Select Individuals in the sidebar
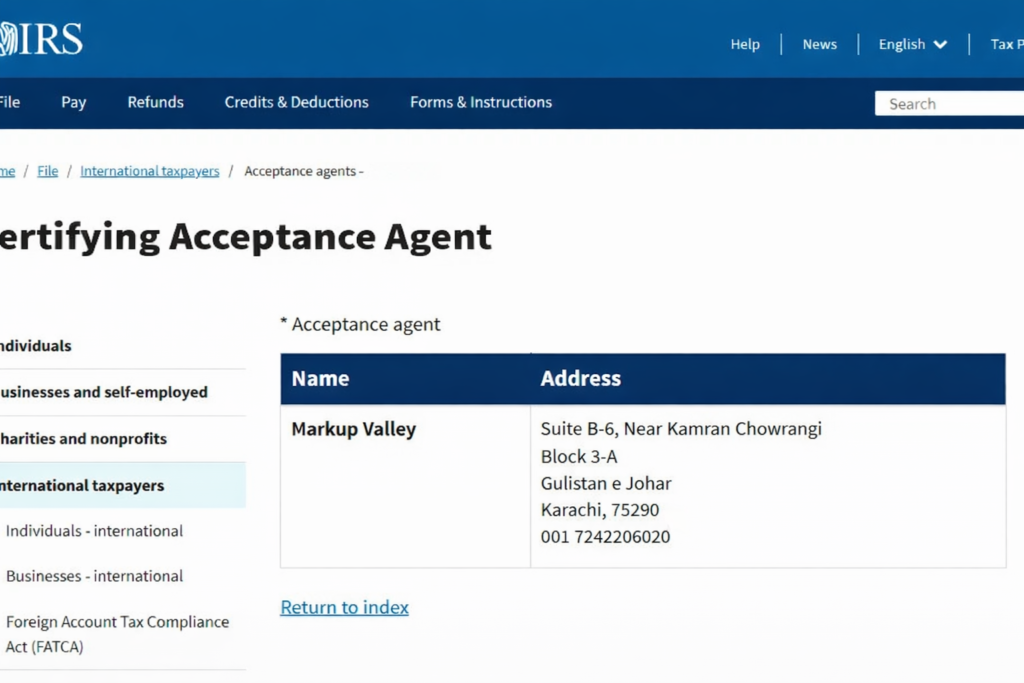Screen dimensions: 1024x683 36,346
